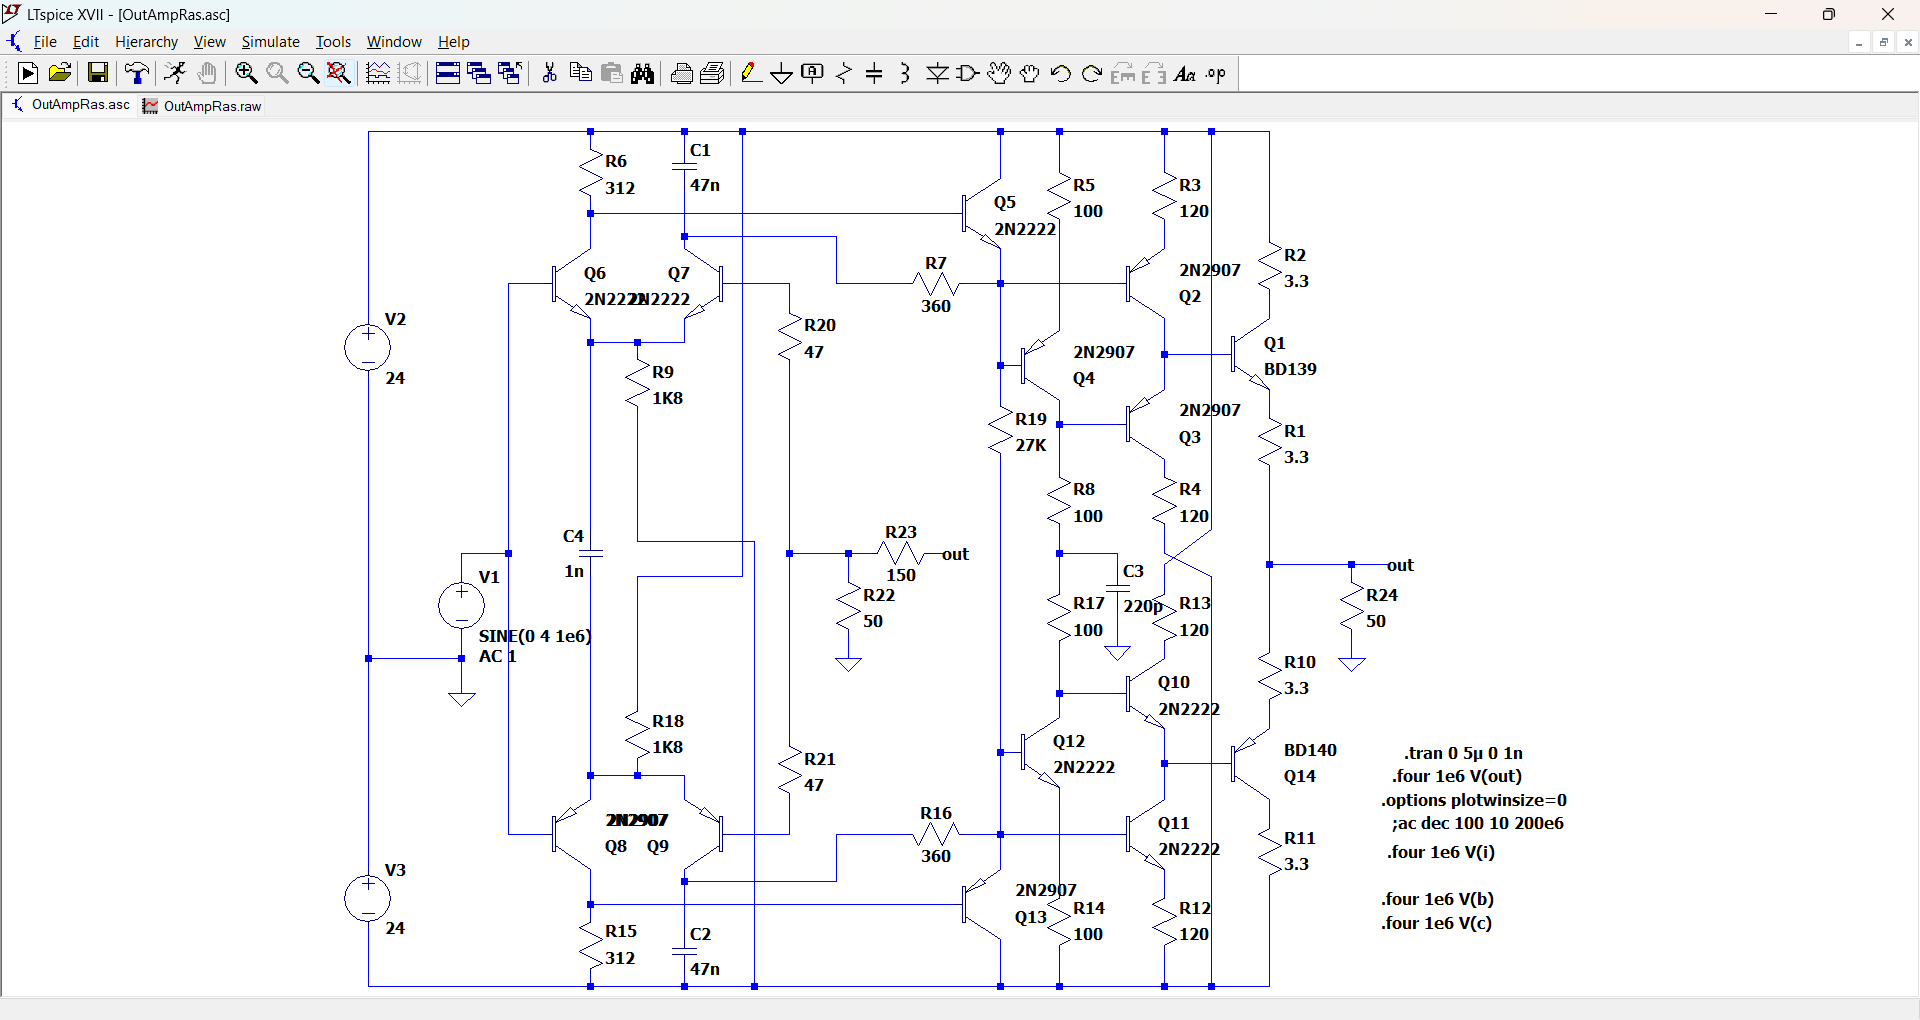Click the SINE(0 4 1e6) source value

[x=535, y=636]
